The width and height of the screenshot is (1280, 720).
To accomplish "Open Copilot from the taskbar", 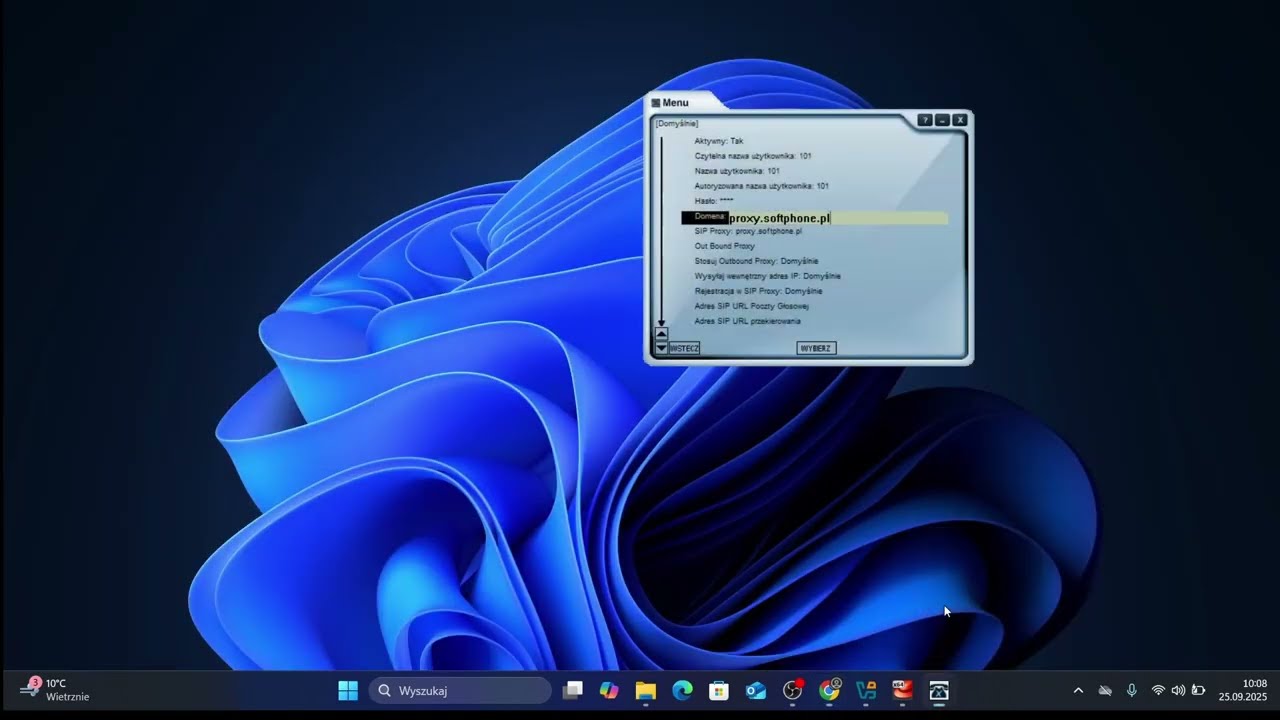I will click(x=609, y=691).
